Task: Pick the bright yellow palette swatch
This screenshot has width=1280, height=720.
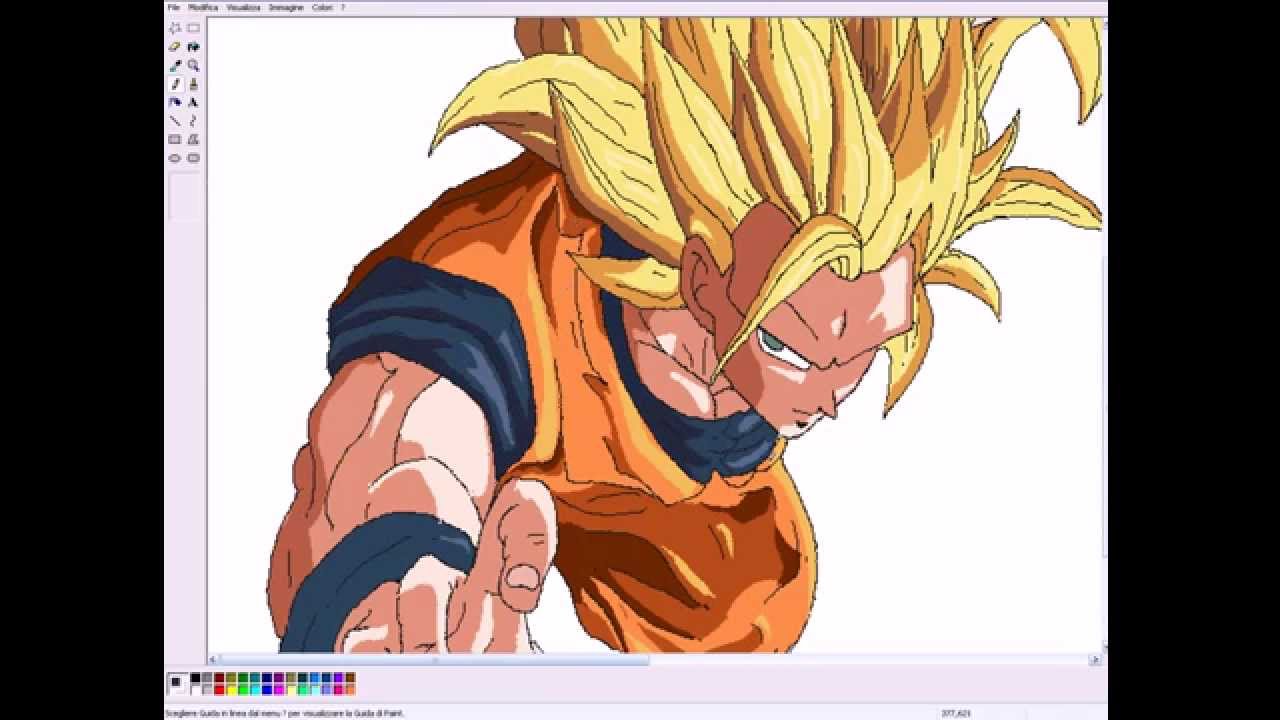Action: pos(231,690)
